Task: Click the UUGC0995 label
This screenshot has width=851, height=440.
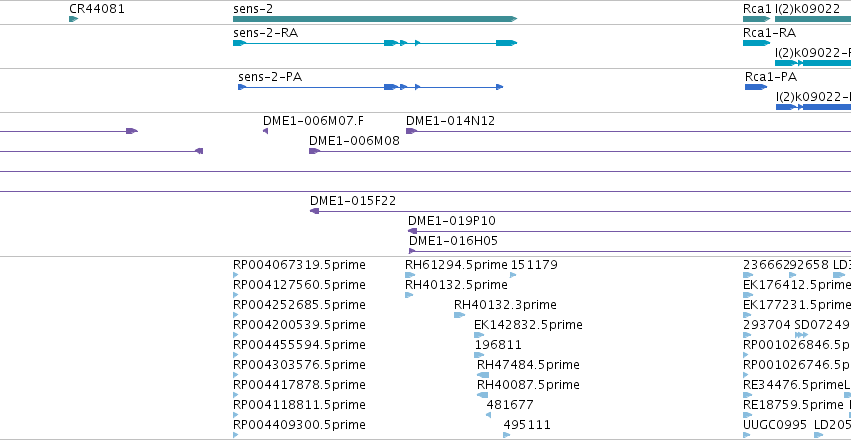Action: coord(775,424)
